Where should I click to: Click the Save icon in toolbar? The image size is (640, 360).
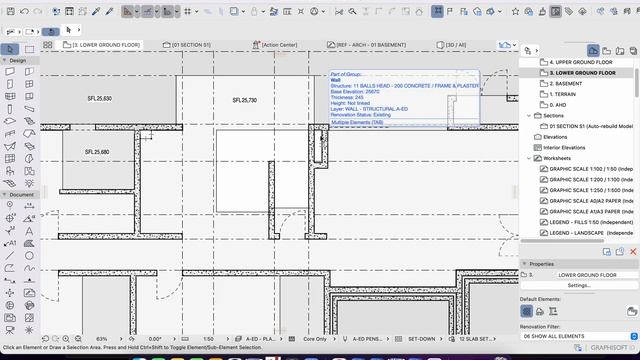11,11
